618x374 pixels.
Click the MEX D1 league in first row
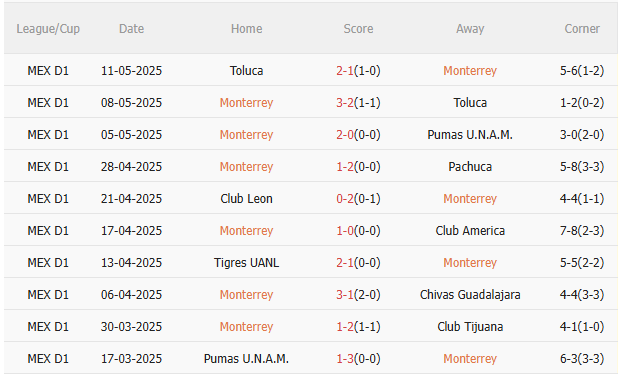point(48,71)
